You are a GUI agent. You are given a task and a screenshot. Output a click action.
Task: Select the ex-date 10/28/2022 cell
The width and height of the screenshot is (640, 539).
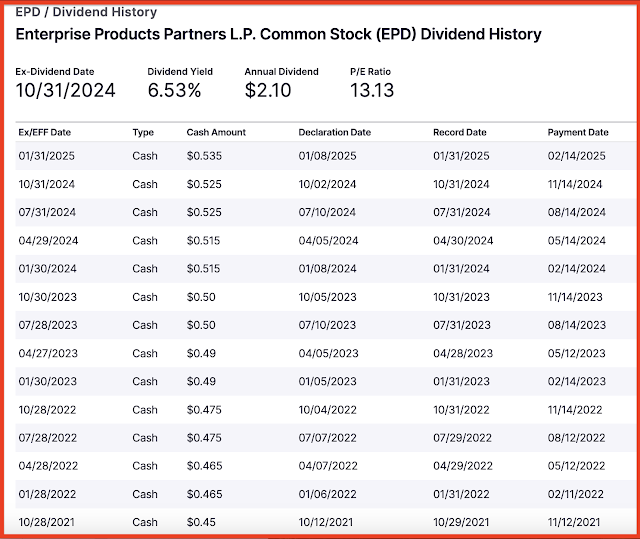click(47, 410)
